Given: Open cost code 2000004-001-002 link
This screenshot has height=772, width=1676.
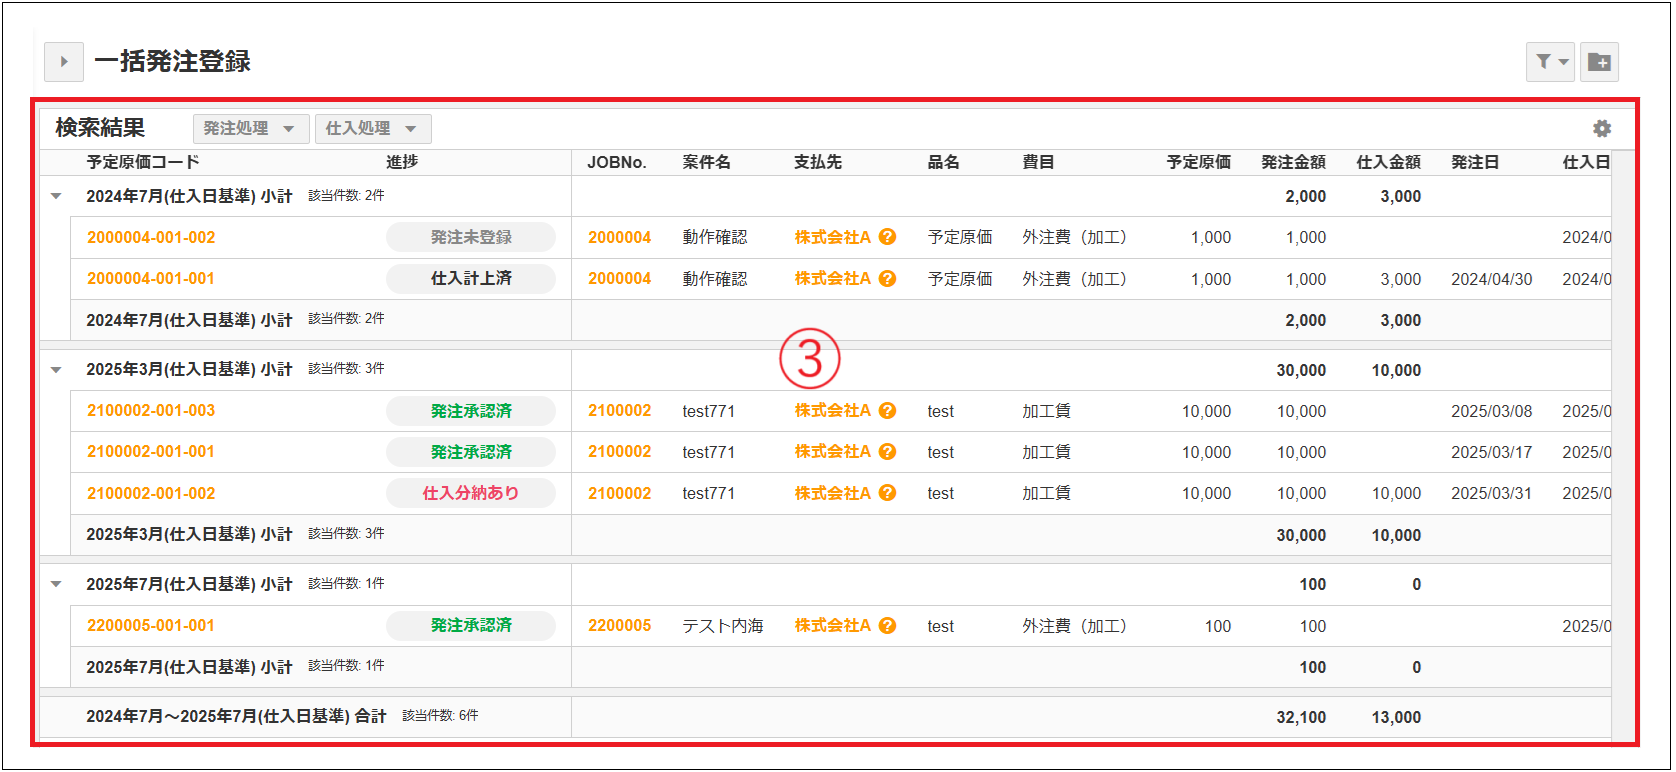Looking at the screenshot, I should point(151,238).
